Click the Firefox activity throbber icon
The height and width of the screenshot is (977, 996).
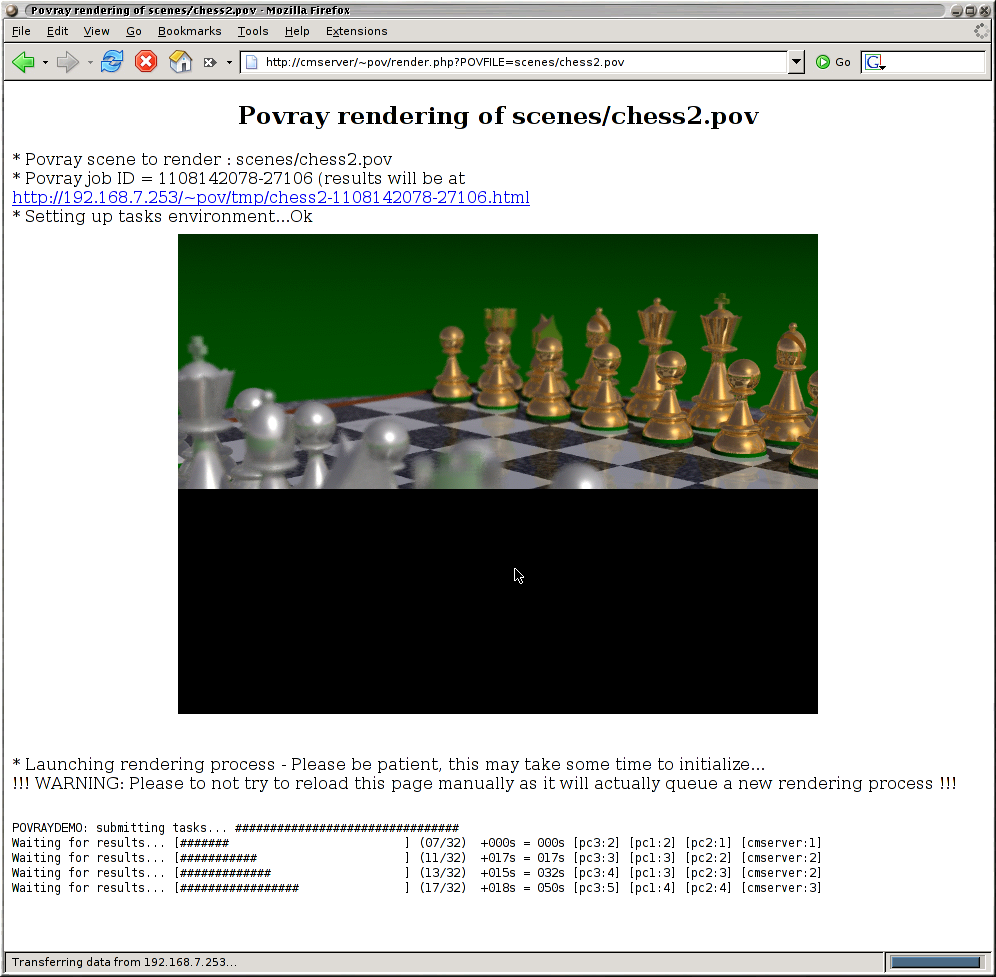click(982, 30)
